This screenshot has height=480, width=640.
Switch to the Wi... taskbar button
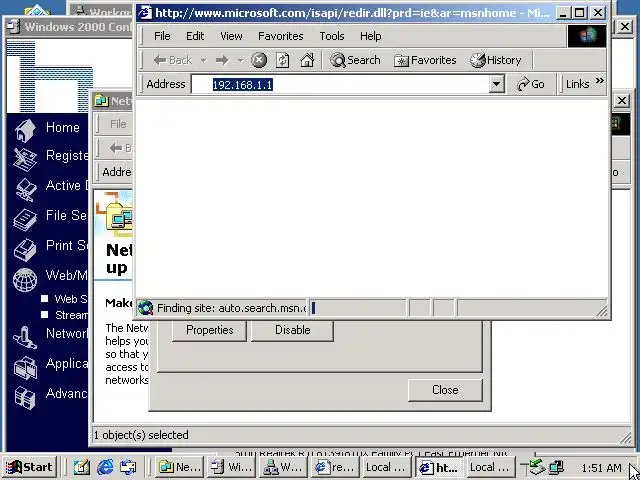click(x=231, y=467)
